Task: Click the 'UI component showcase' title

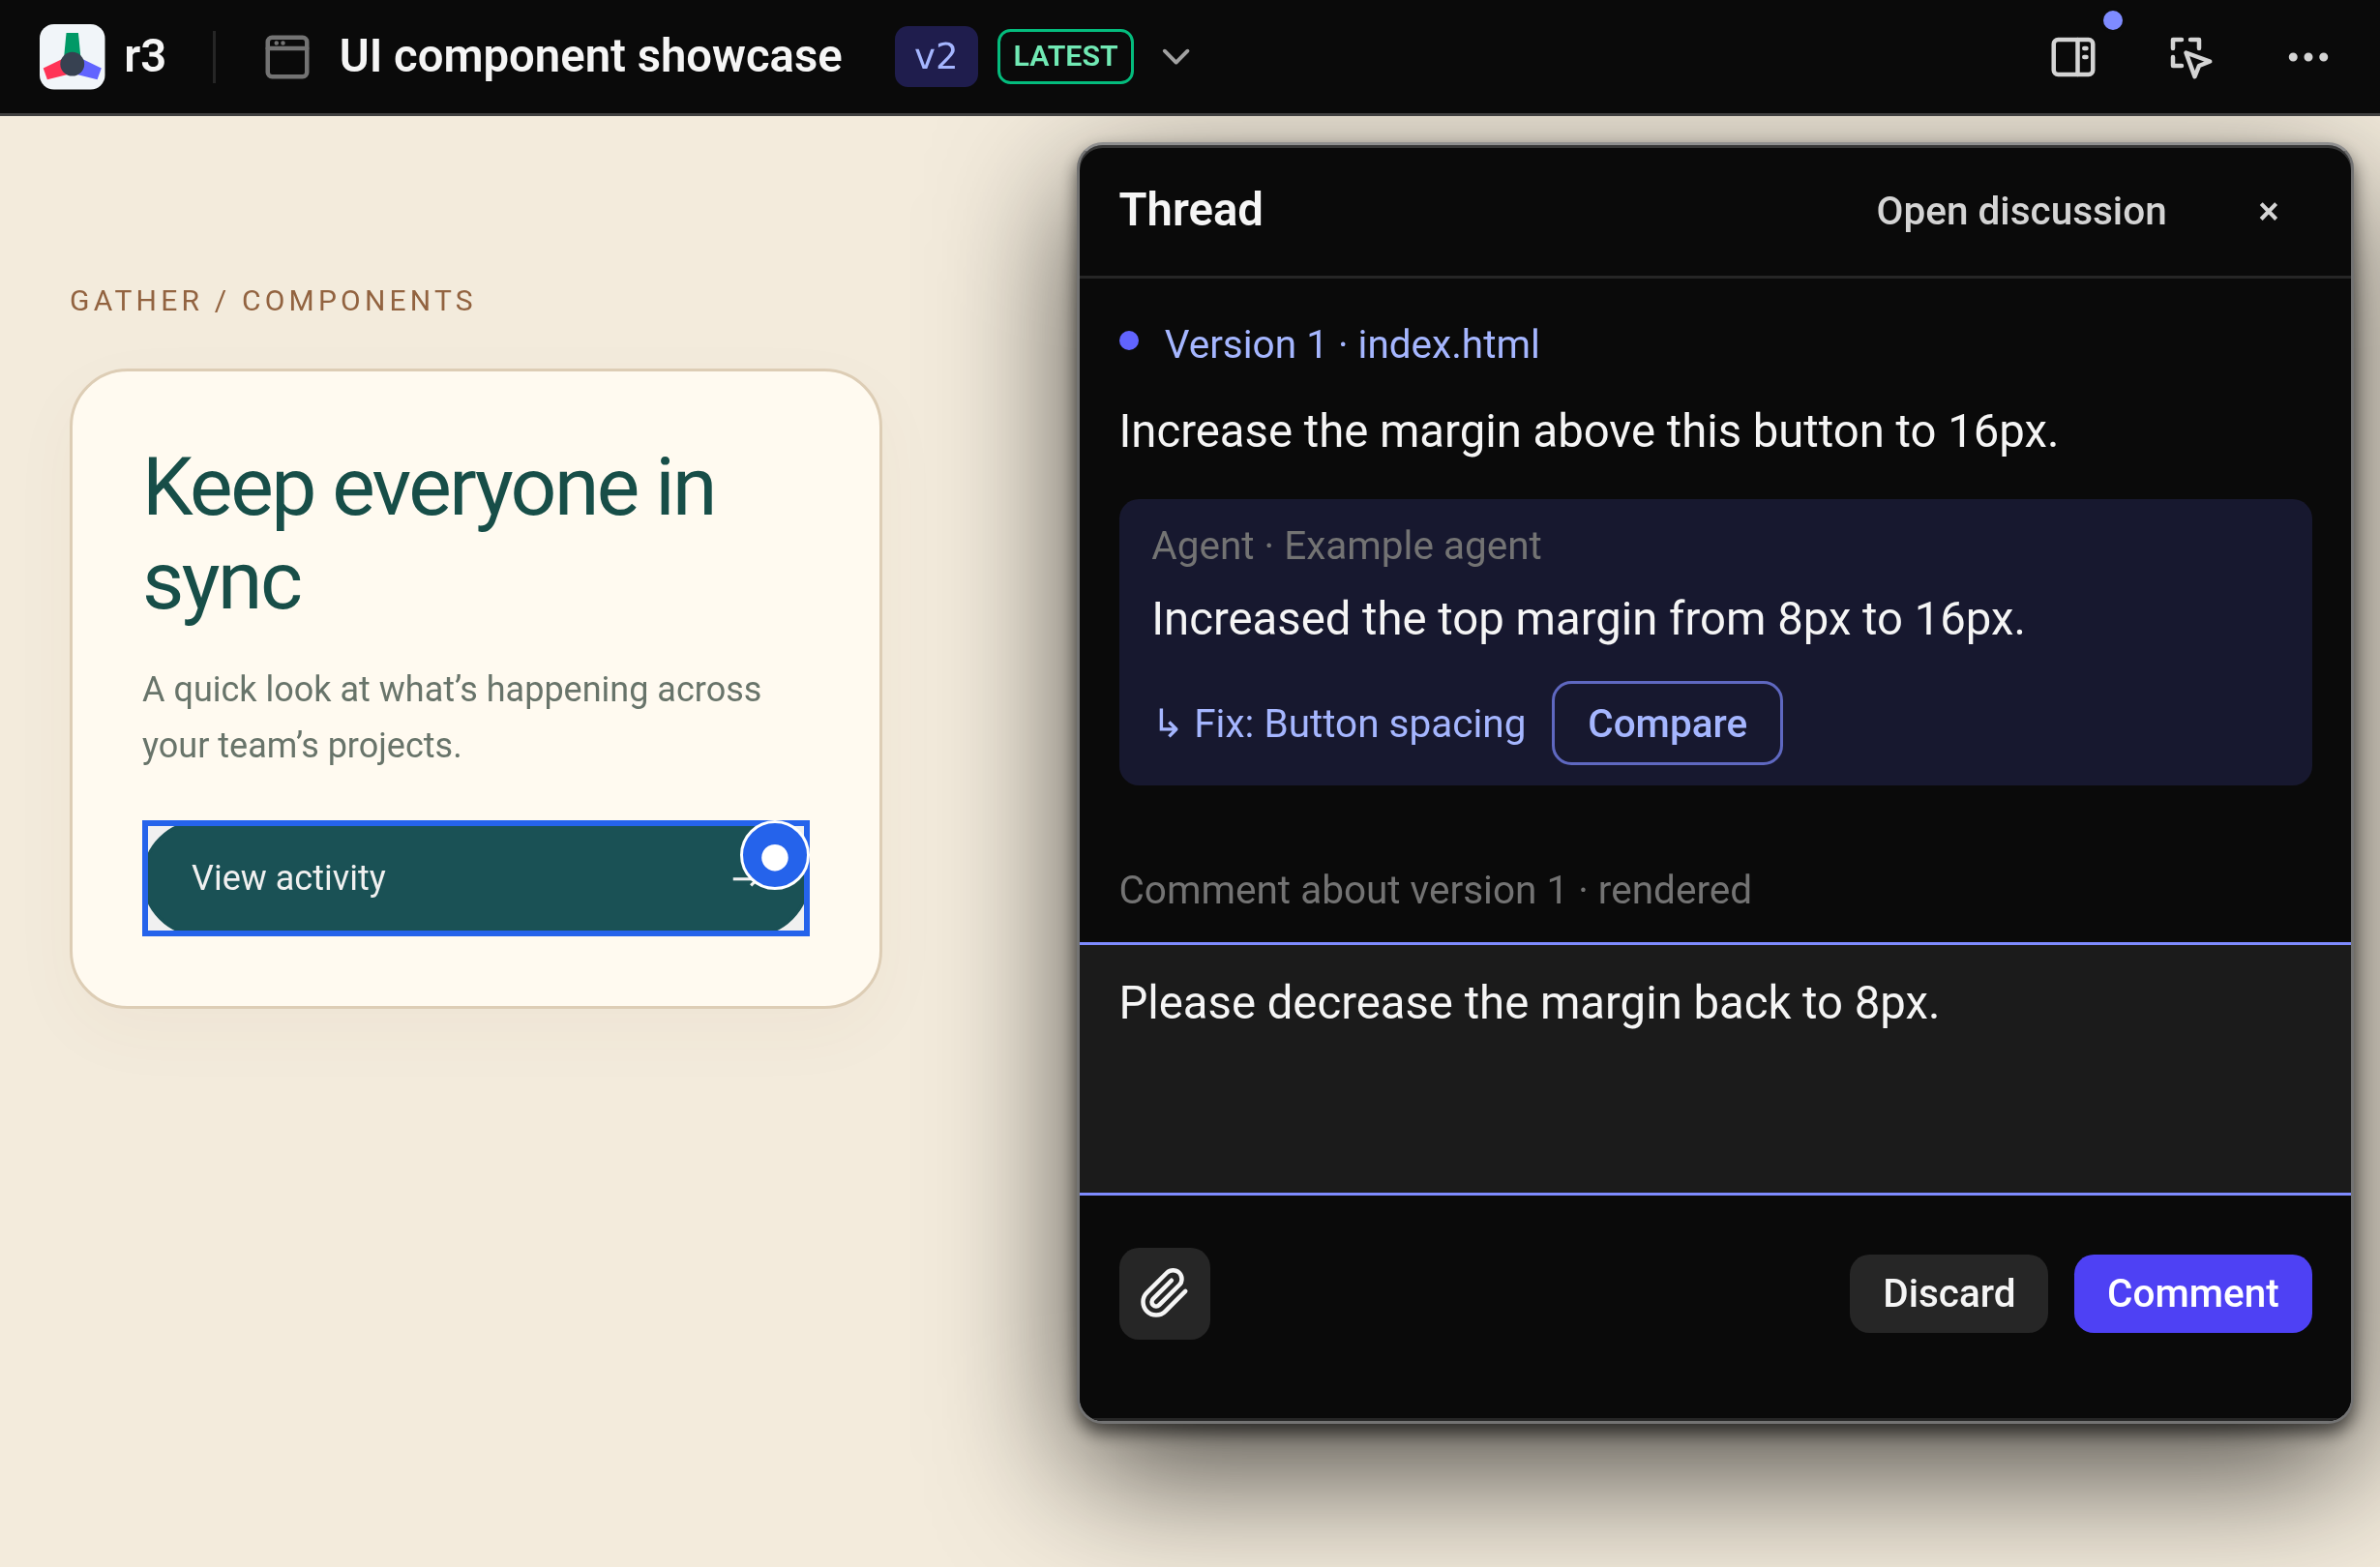Action: coord(590,57)
